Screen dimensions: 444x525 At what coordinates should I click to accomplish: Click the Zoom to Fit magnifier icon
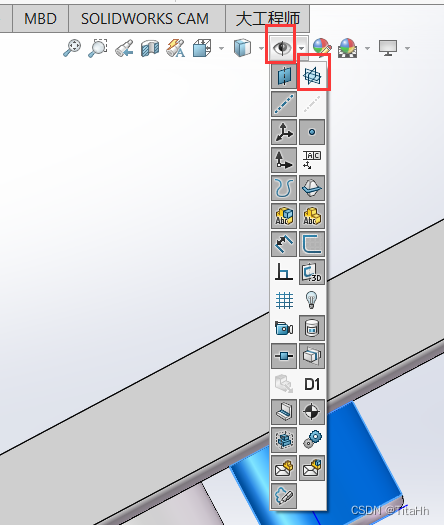pyautogui.click(x=72, y=48)
